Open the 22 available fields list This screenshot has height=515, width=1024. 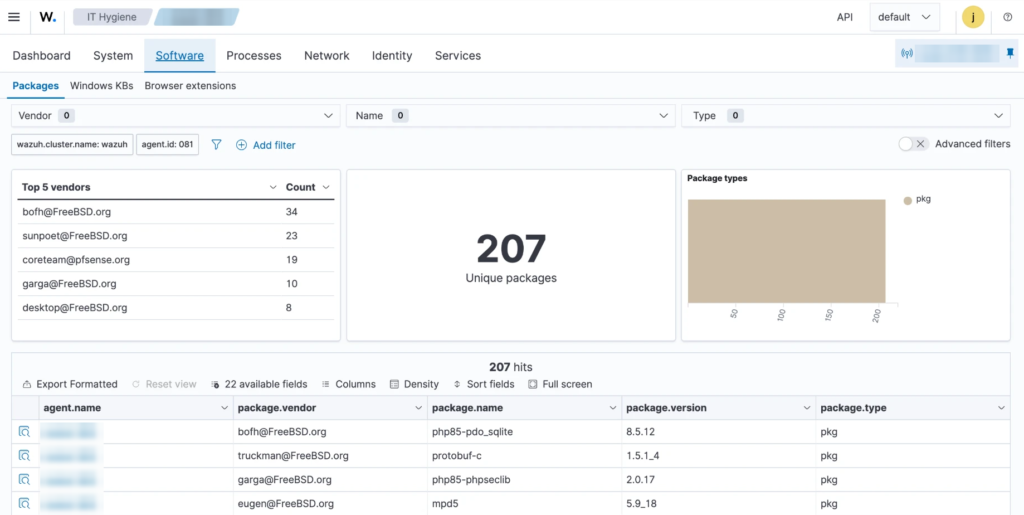(x=259, y=384)
